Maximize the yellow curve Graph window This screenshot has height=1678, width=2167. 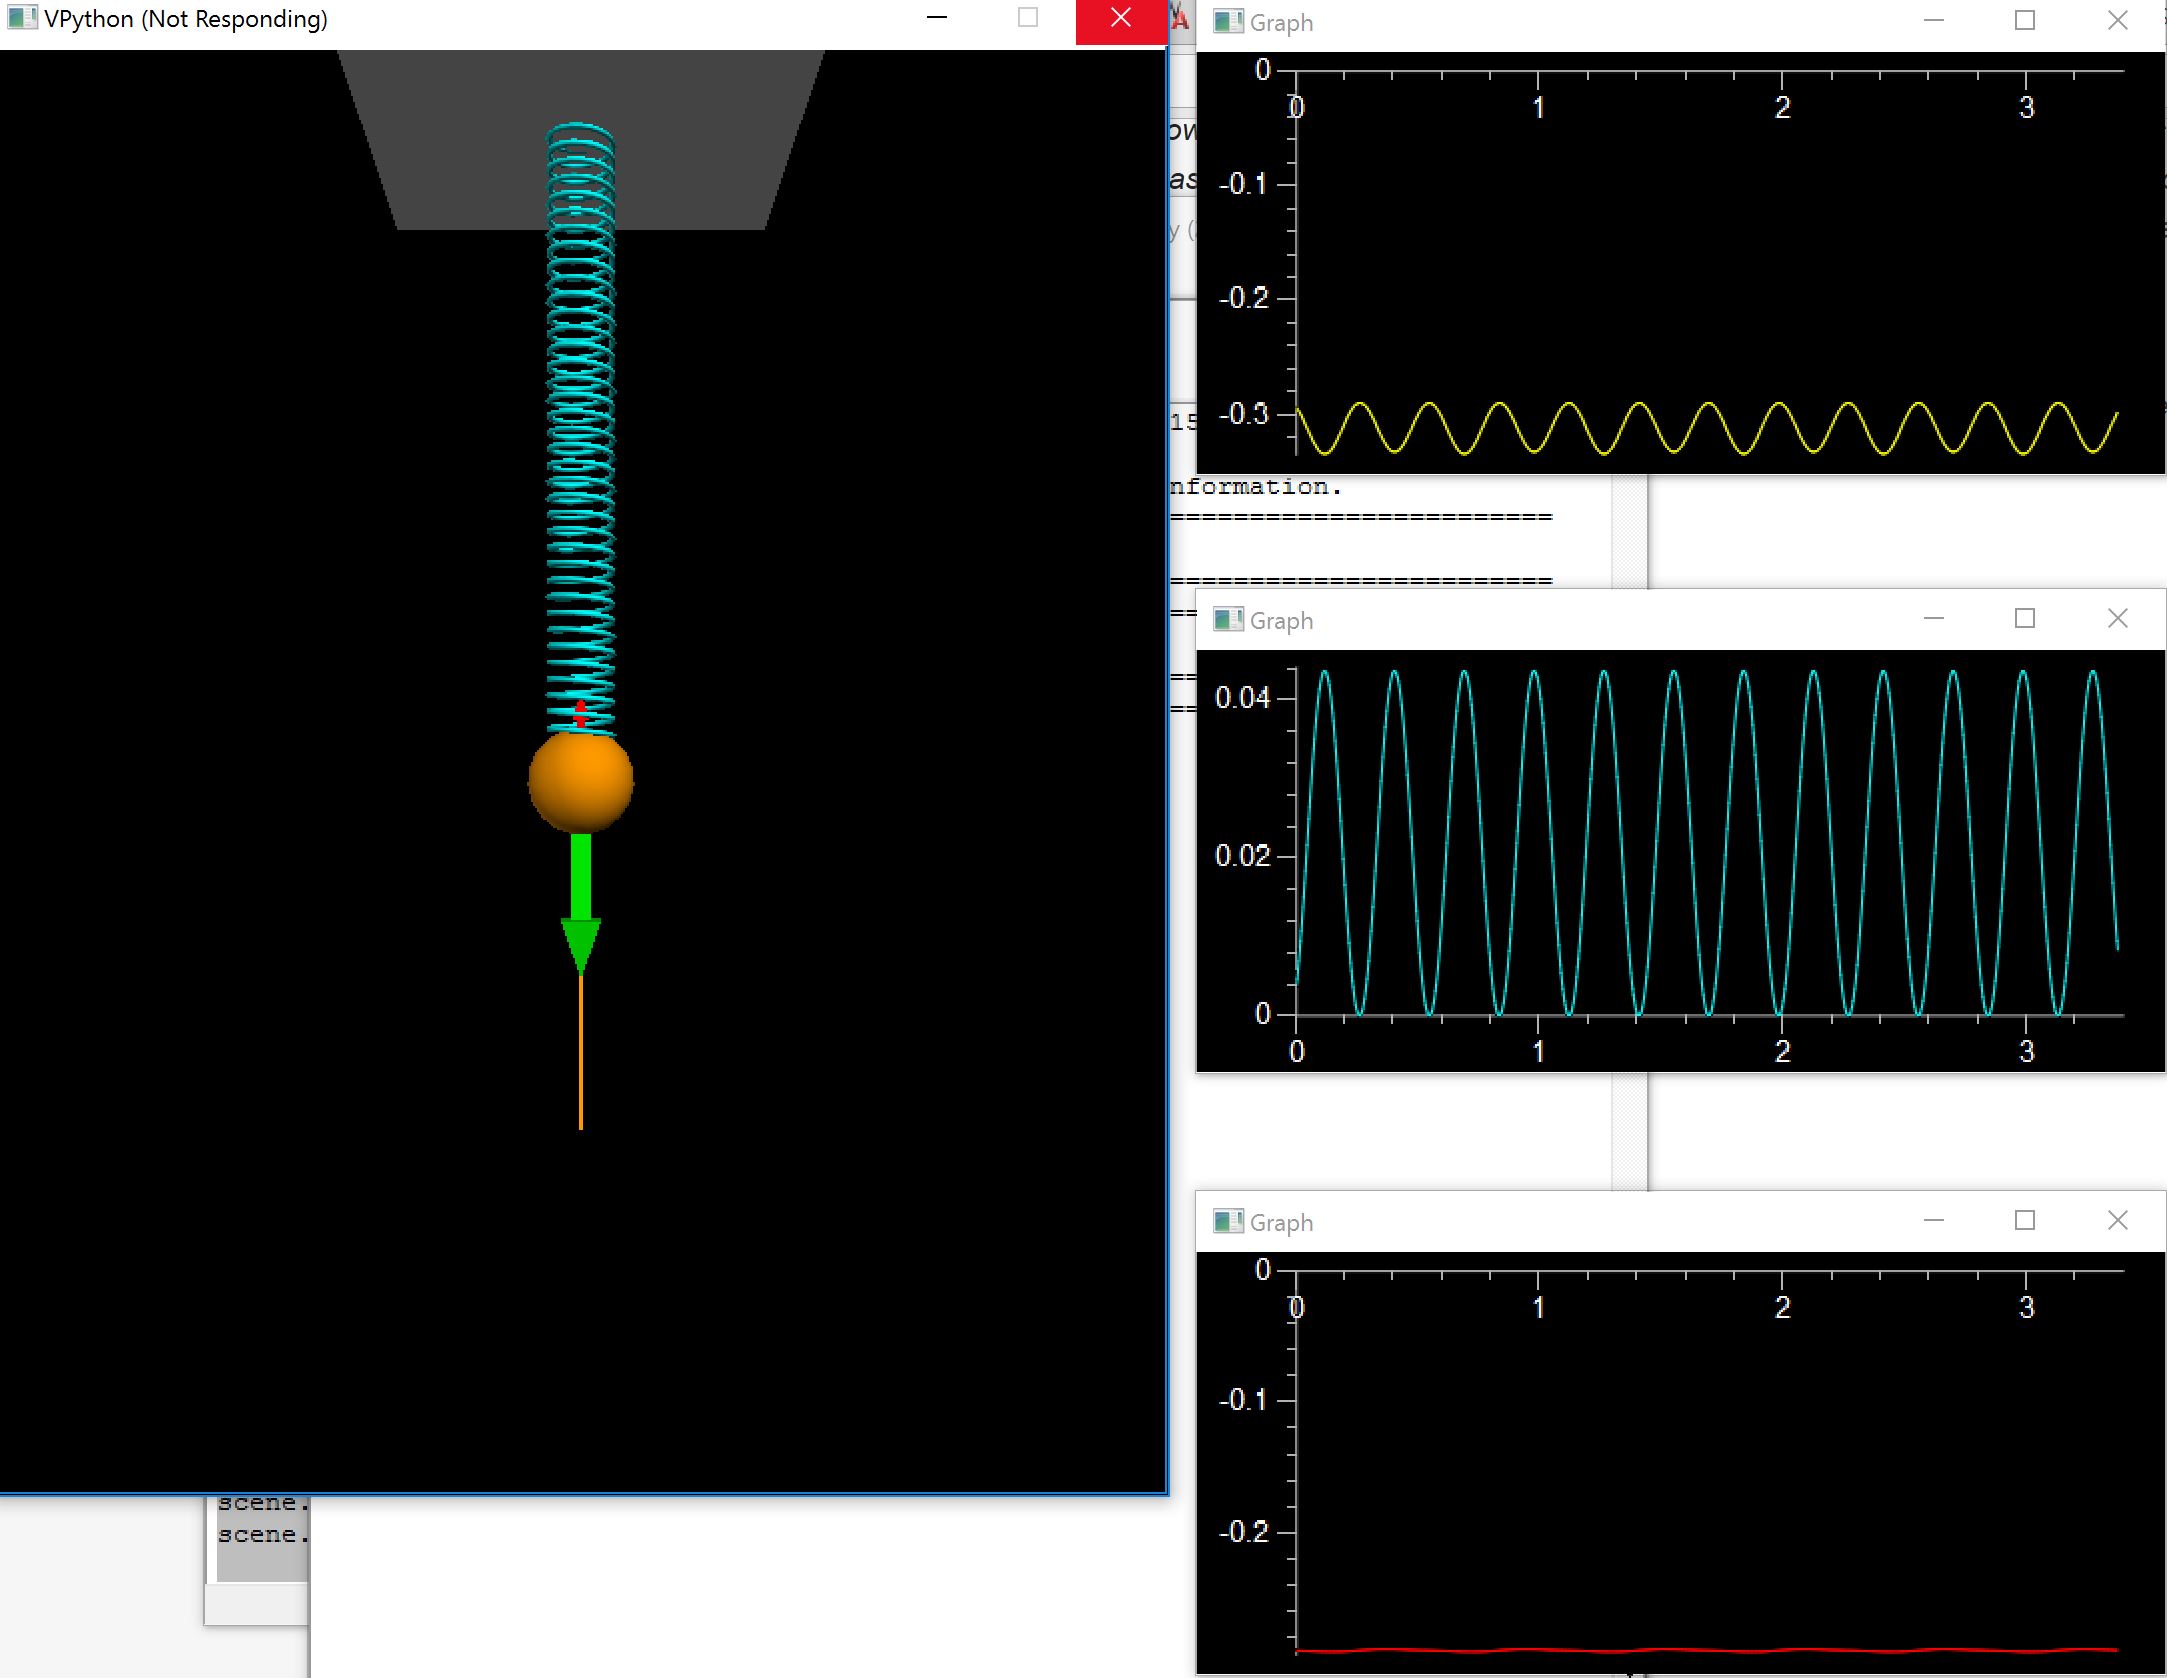pos(2024,21)
